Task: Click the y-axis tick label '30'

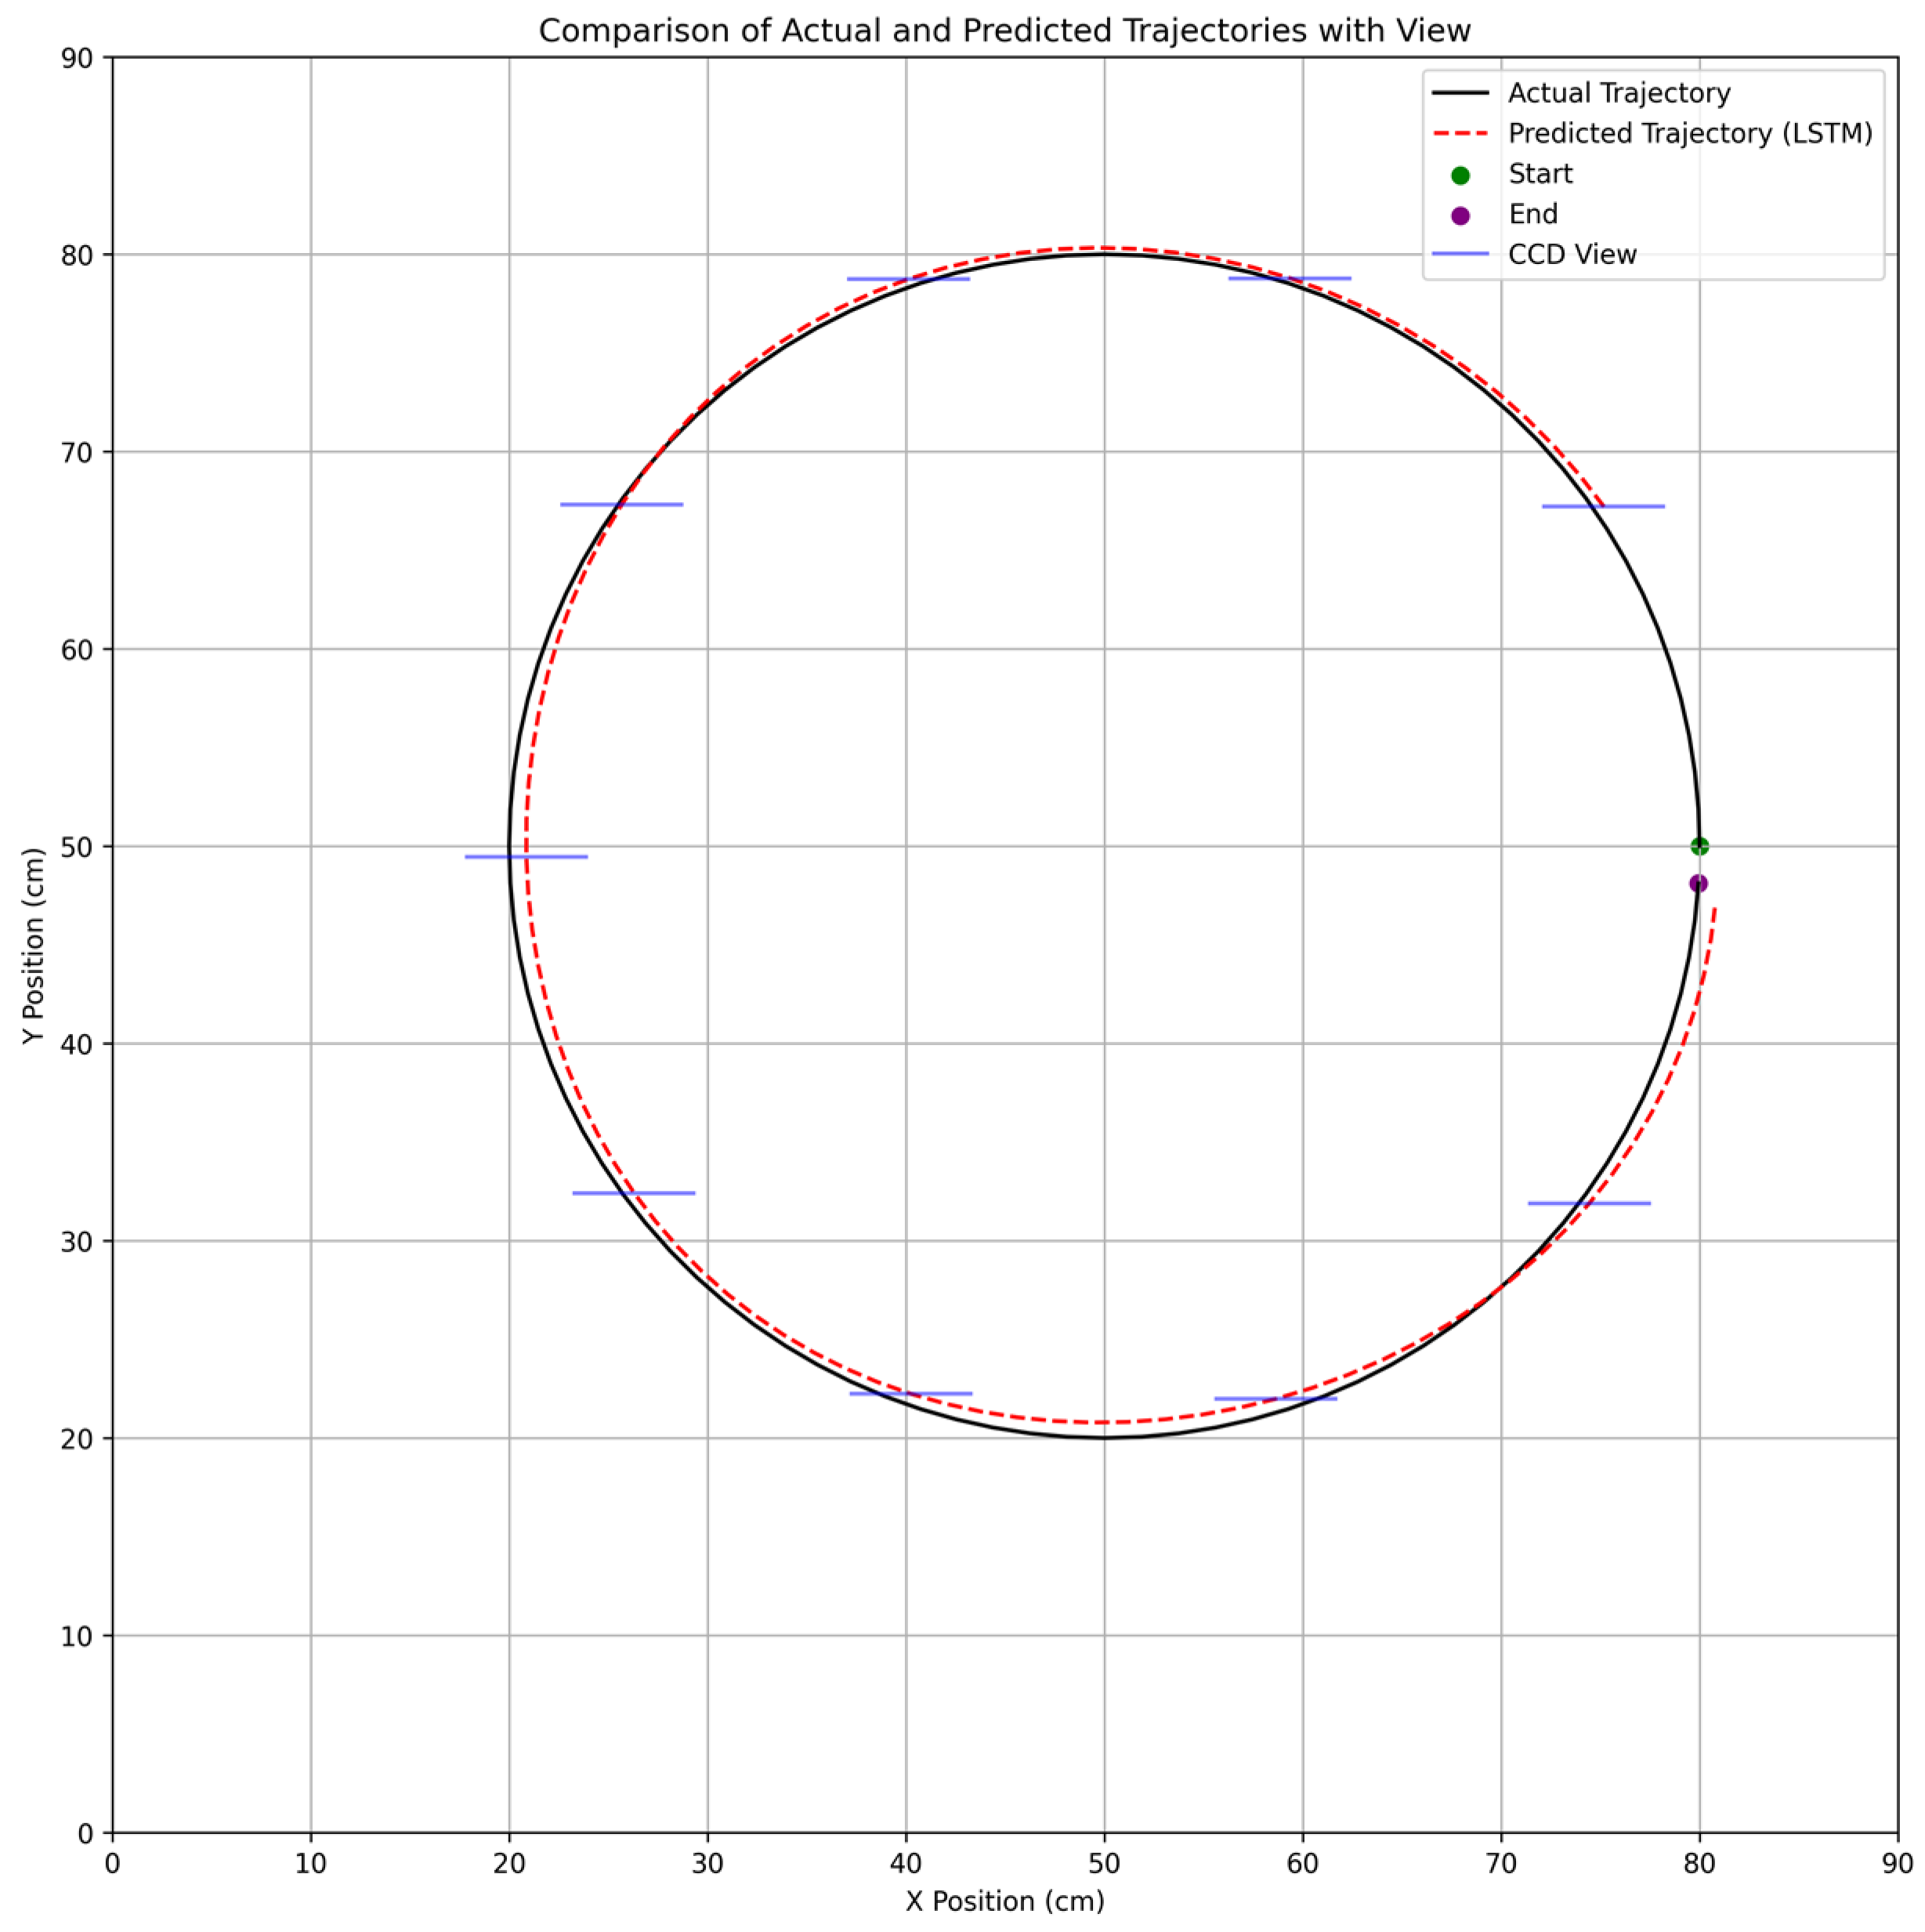Action: click(77, 1241)
